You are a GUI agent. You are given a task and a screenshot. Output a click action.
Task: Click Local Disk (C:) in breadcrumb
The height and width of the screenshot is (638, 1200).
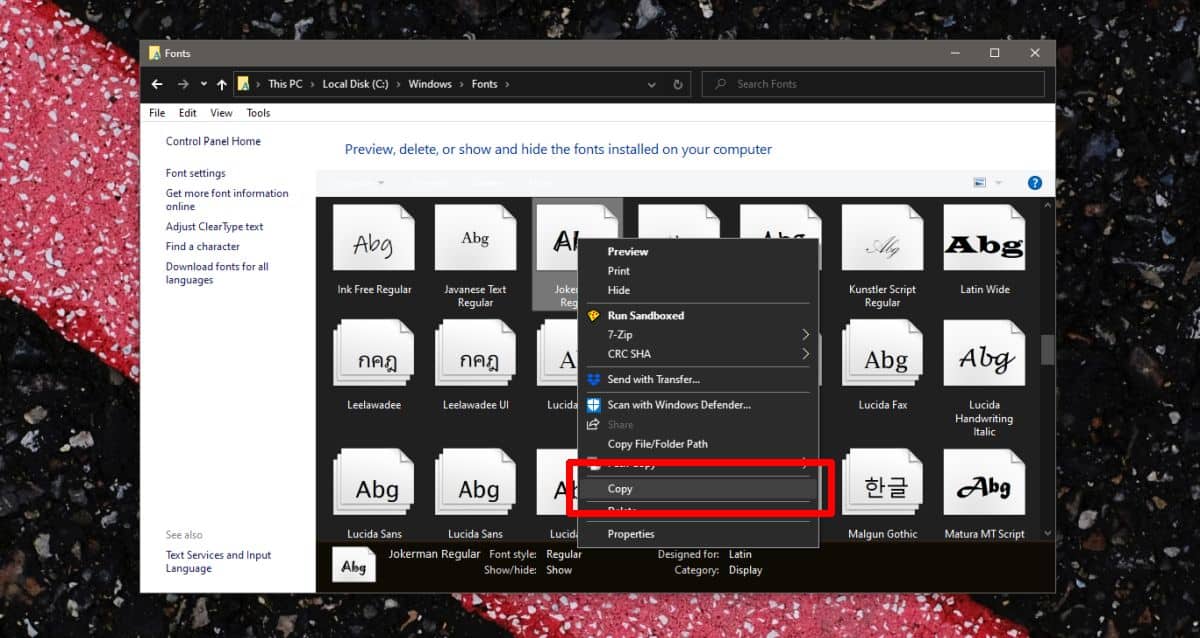[x=355, y=84]
